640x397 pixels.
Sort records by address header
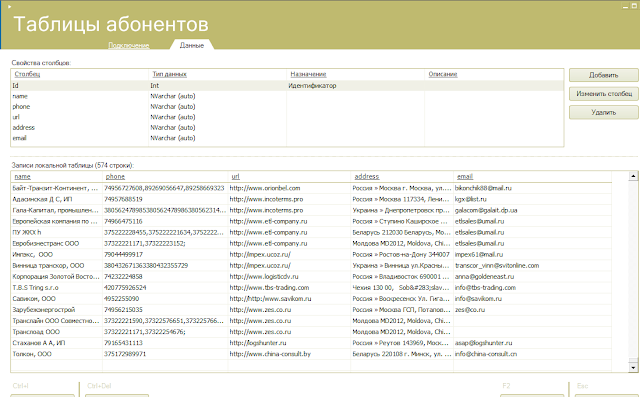click(x=367, y=176)
